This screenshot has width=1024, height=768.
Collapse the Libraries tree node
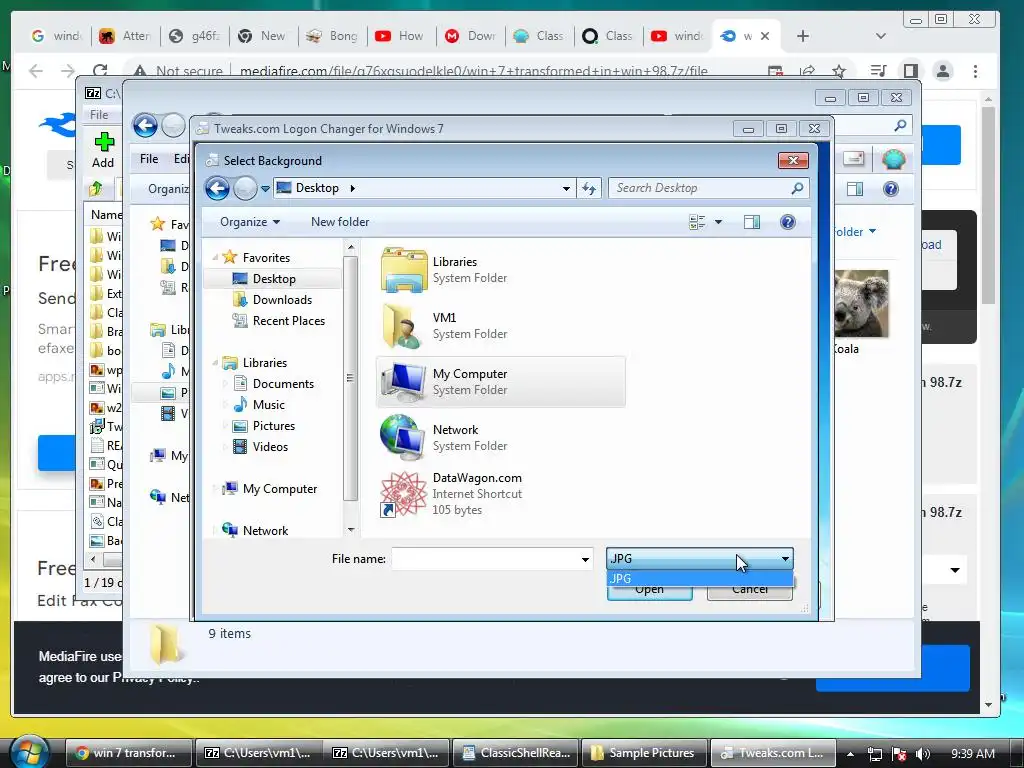(x=215, y=362)
